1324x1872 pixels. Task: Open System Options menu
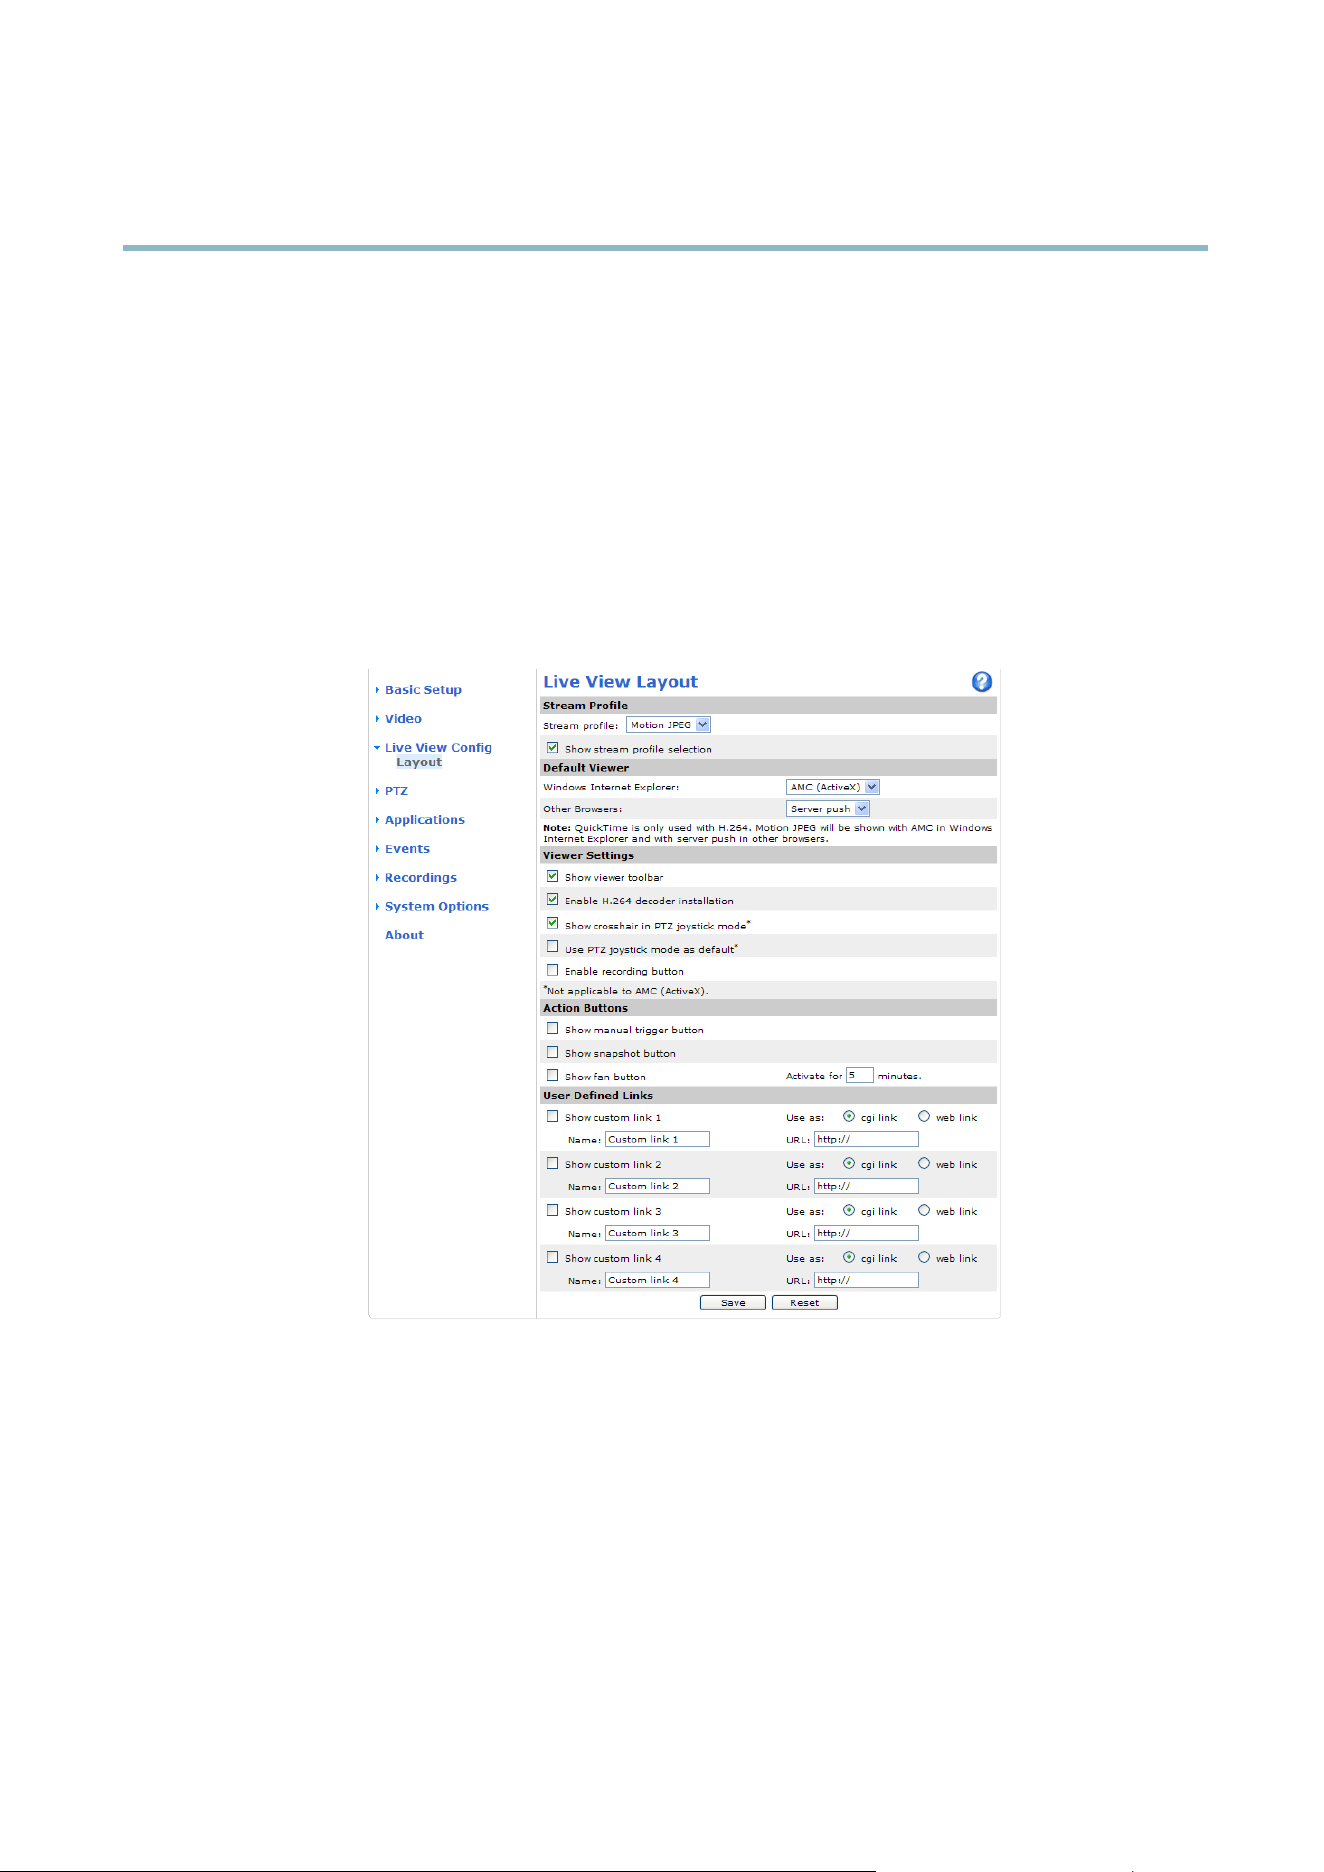[437, 907]
